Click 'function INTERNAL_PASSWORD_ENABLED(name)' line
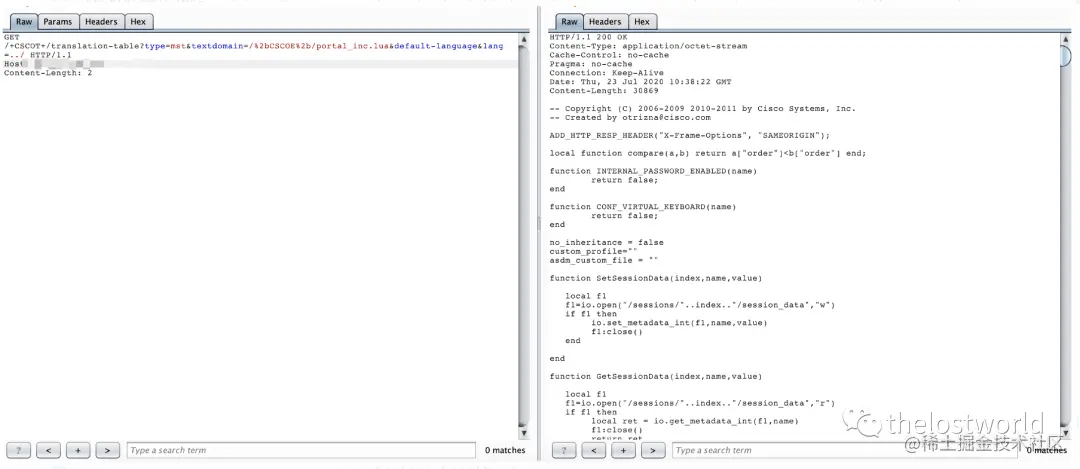This screenshot has height=469, width=1080. pos(653,171)
